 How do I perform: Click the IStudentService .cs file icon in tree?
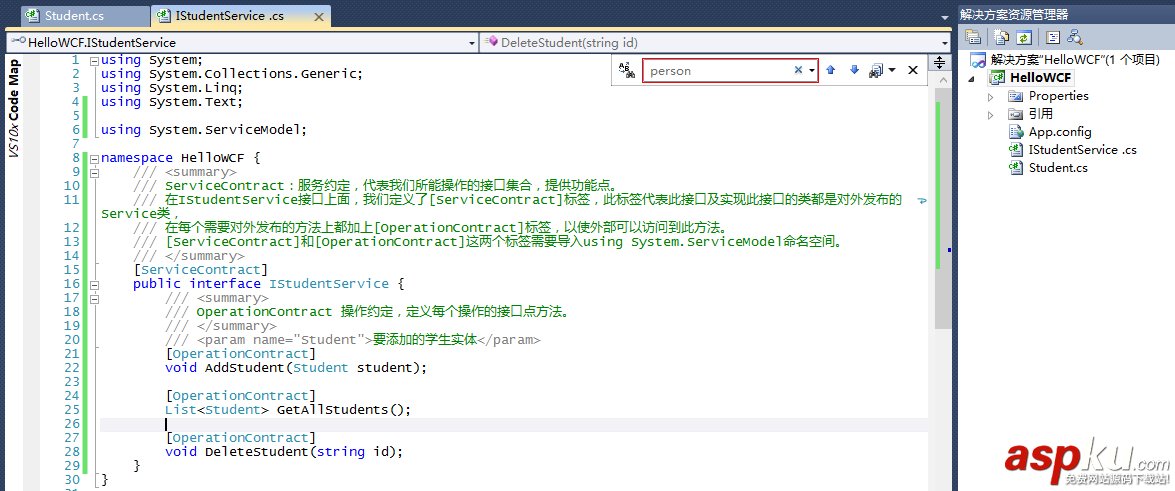click(x=1016, y=150)
